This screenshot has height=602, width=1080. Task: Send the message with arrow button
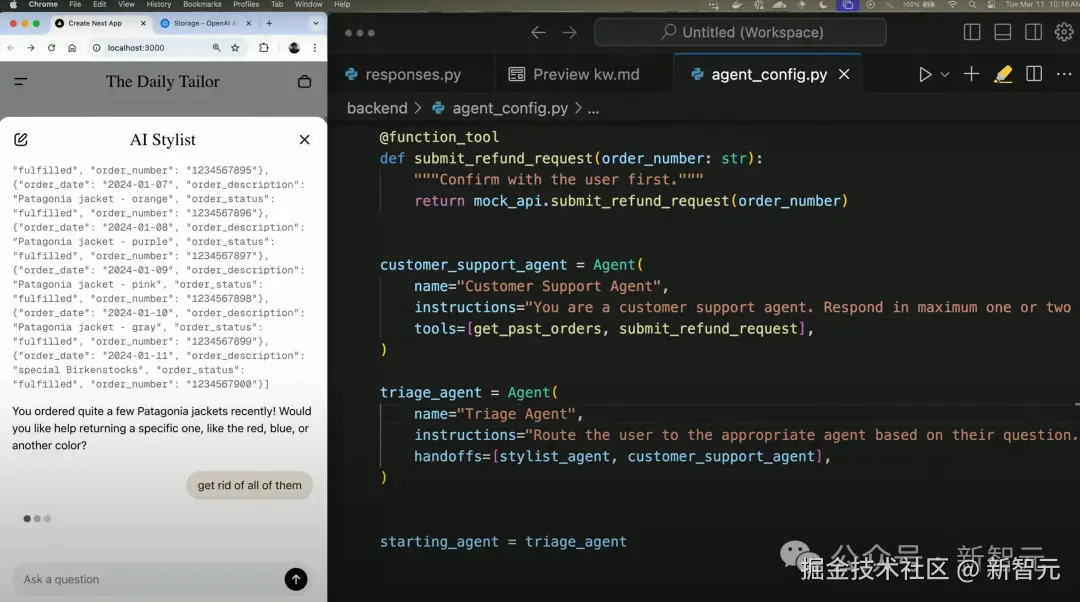click(x=296, y=579)
